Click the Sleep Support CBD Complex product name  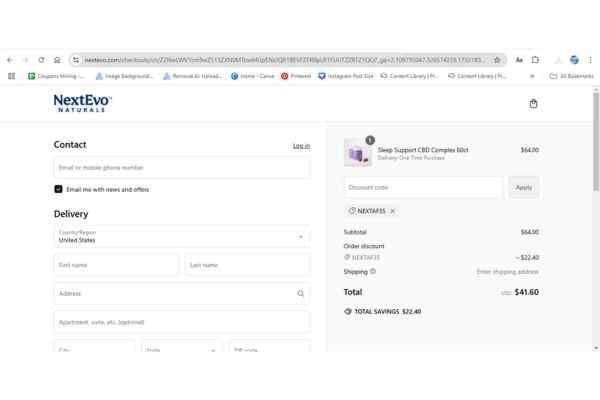423,150
